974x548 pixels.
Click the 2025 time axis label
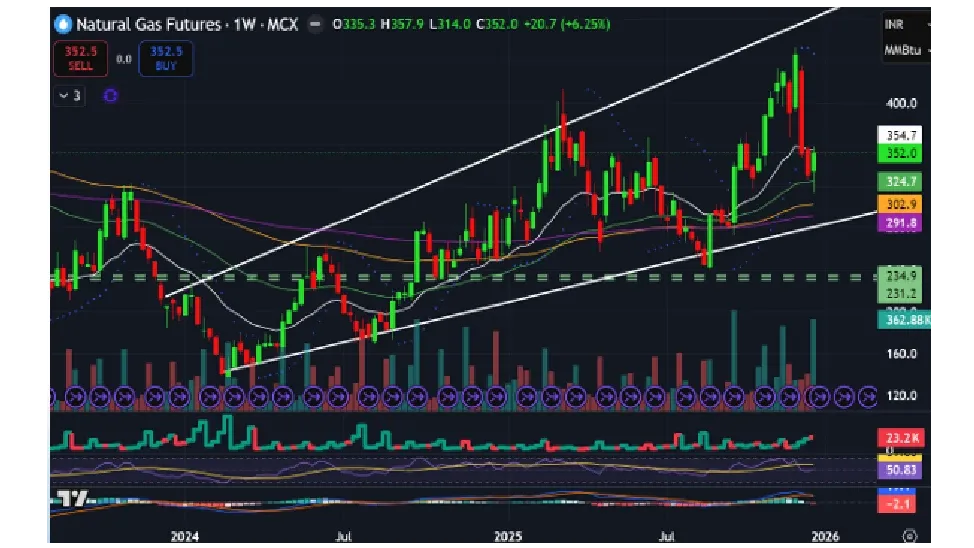coord(508,536)
